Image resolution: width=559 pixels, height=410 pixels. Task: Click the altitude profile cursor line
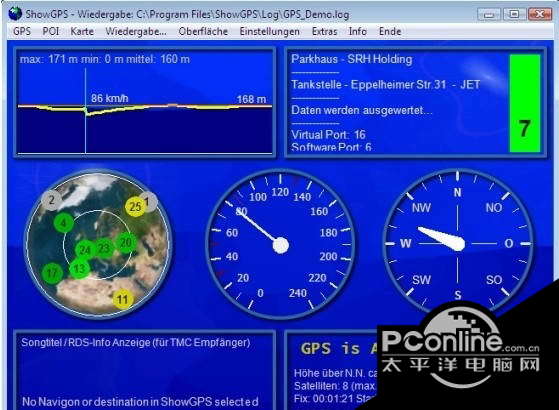86,111
